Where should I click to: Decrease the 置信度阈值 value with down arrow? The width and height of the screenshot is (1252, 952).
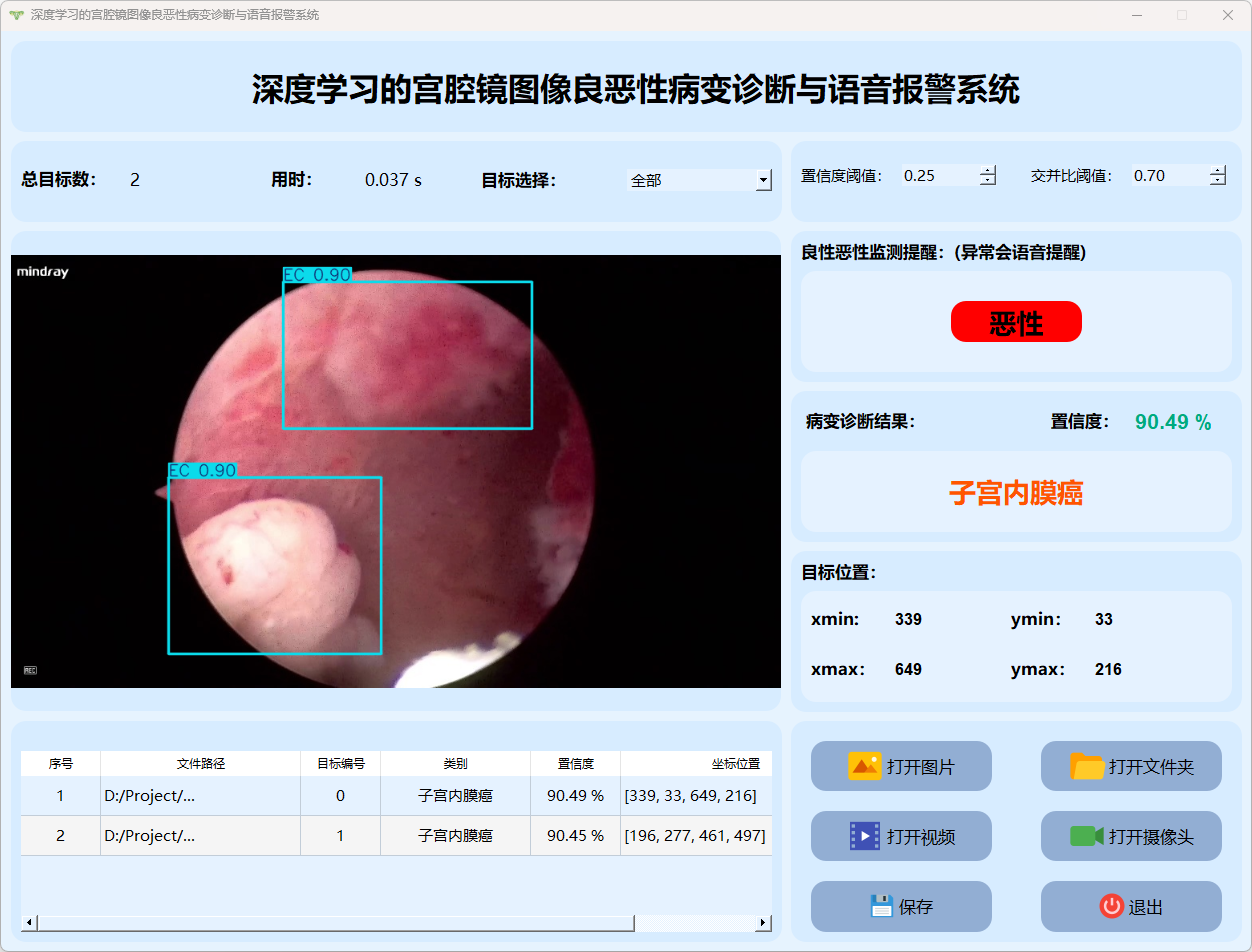[x=988, y=181]
